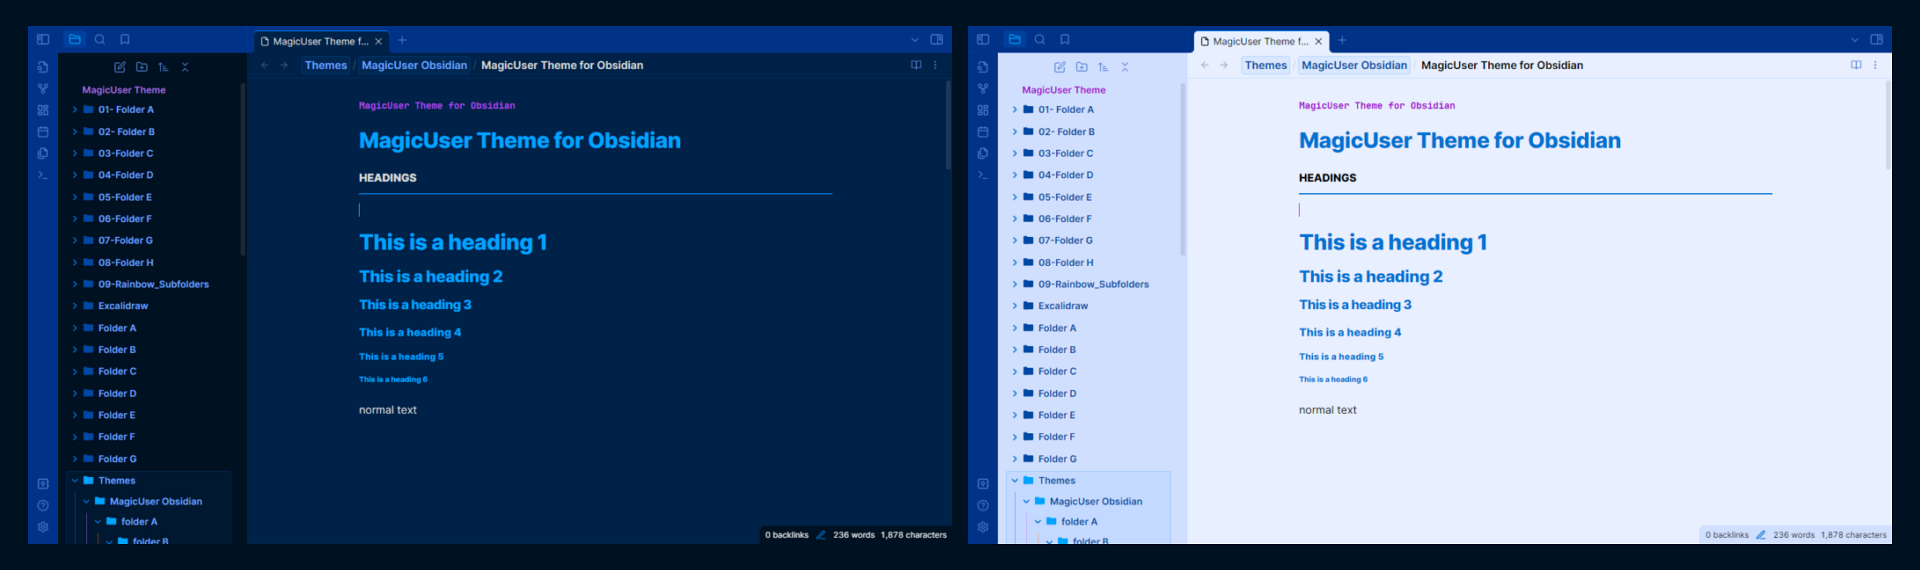Click Themes breadcrumb in dark window
The image size is (1920, 570).
click(x=326, y=65)
